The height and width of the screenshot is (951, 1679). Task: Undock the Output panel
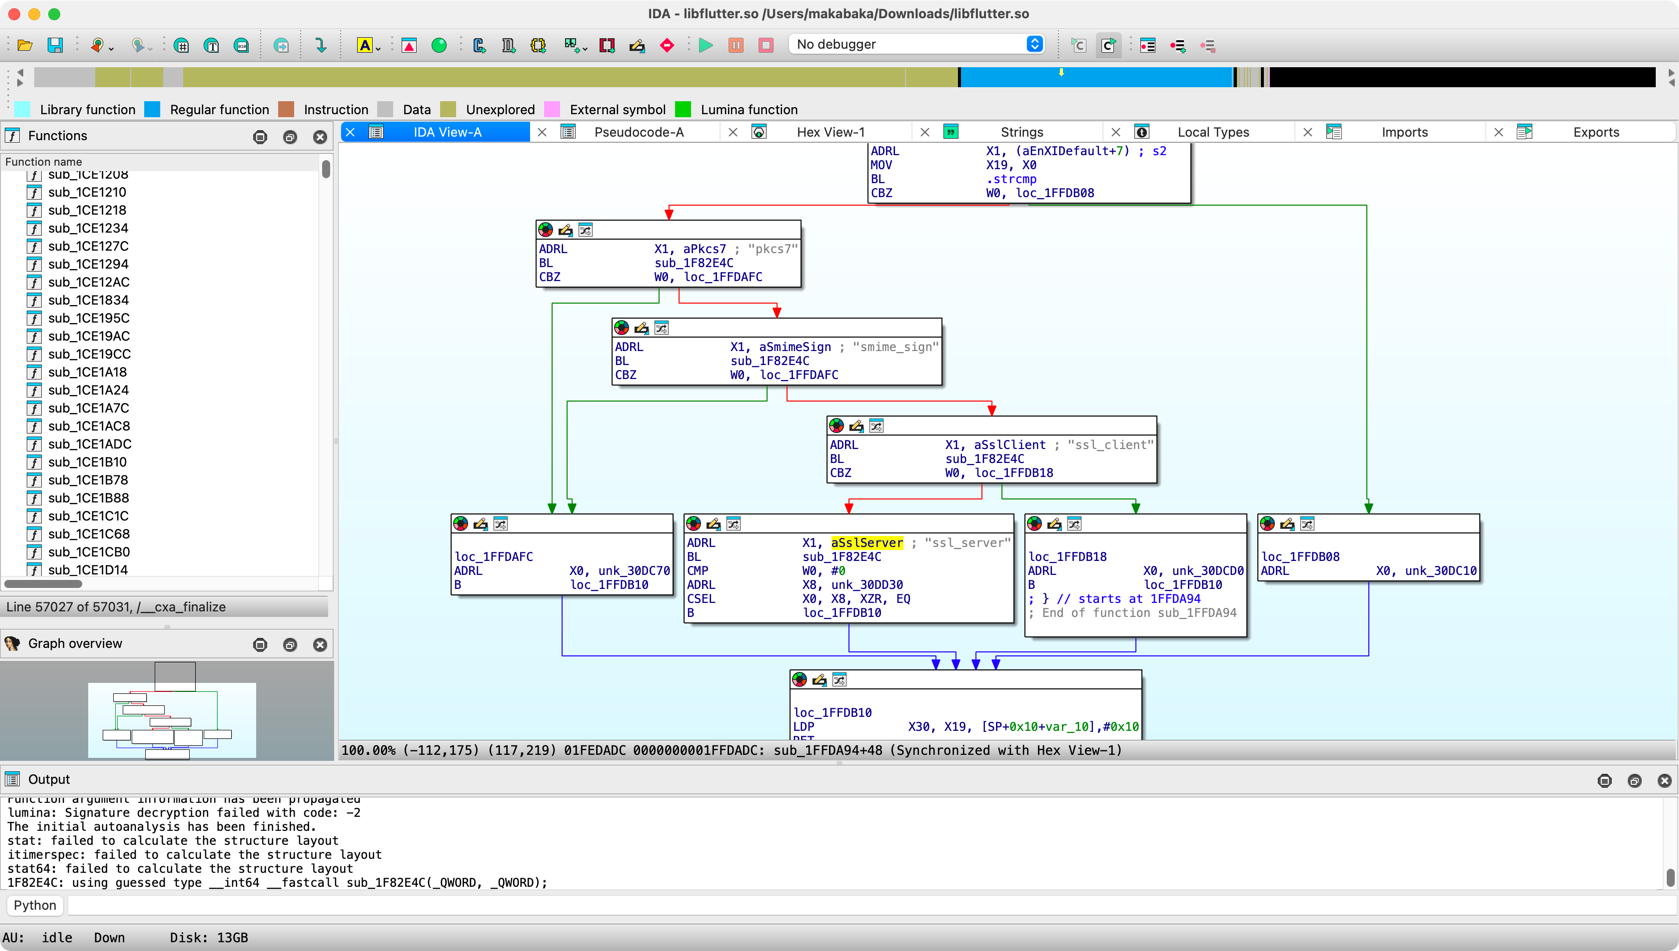coord(1634,780)
